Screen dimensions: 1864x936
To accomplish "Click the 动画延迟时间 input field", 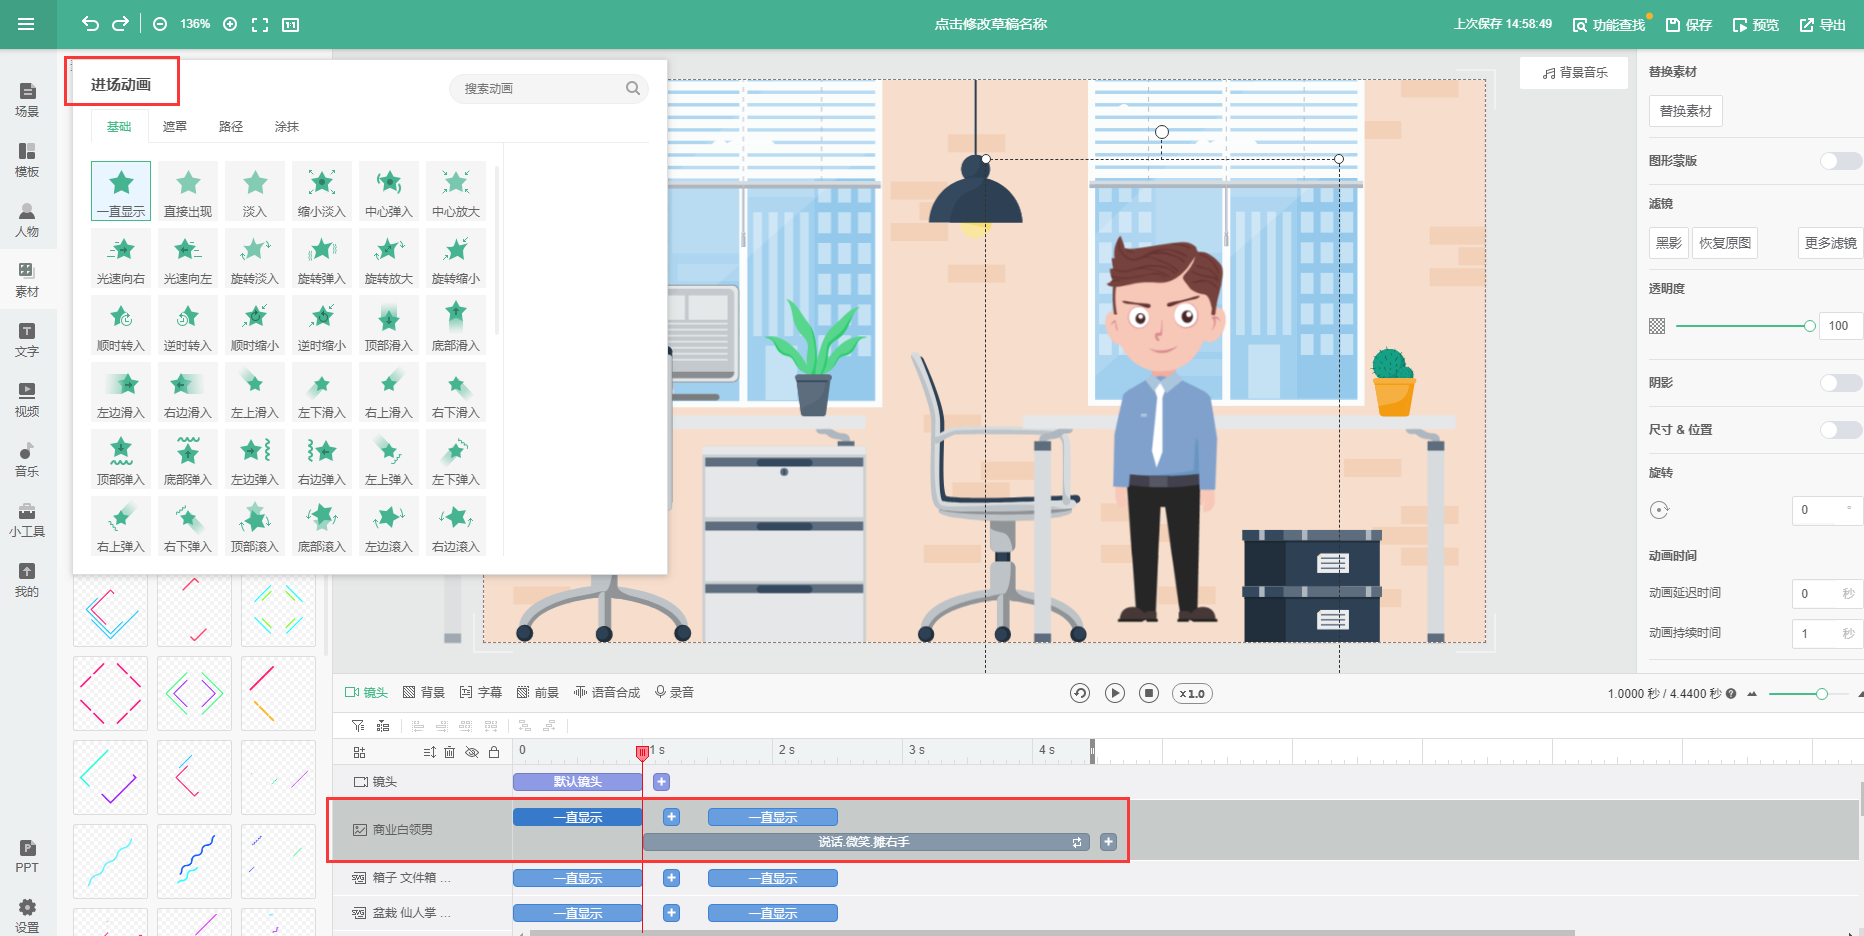I will 1827,593.
